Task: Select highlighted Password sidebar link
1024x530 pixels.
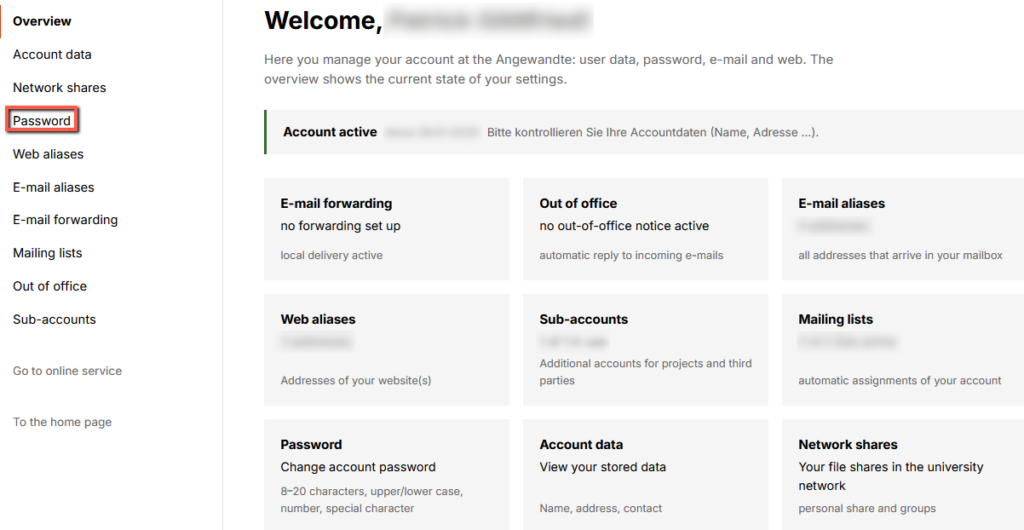Action: [42, 121]
